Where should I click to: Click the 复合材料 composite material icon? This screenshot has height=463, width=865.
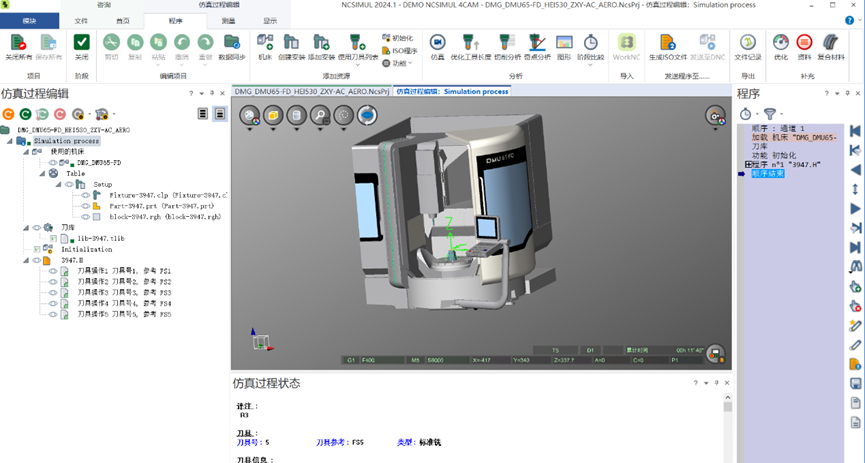coord(830,42)
